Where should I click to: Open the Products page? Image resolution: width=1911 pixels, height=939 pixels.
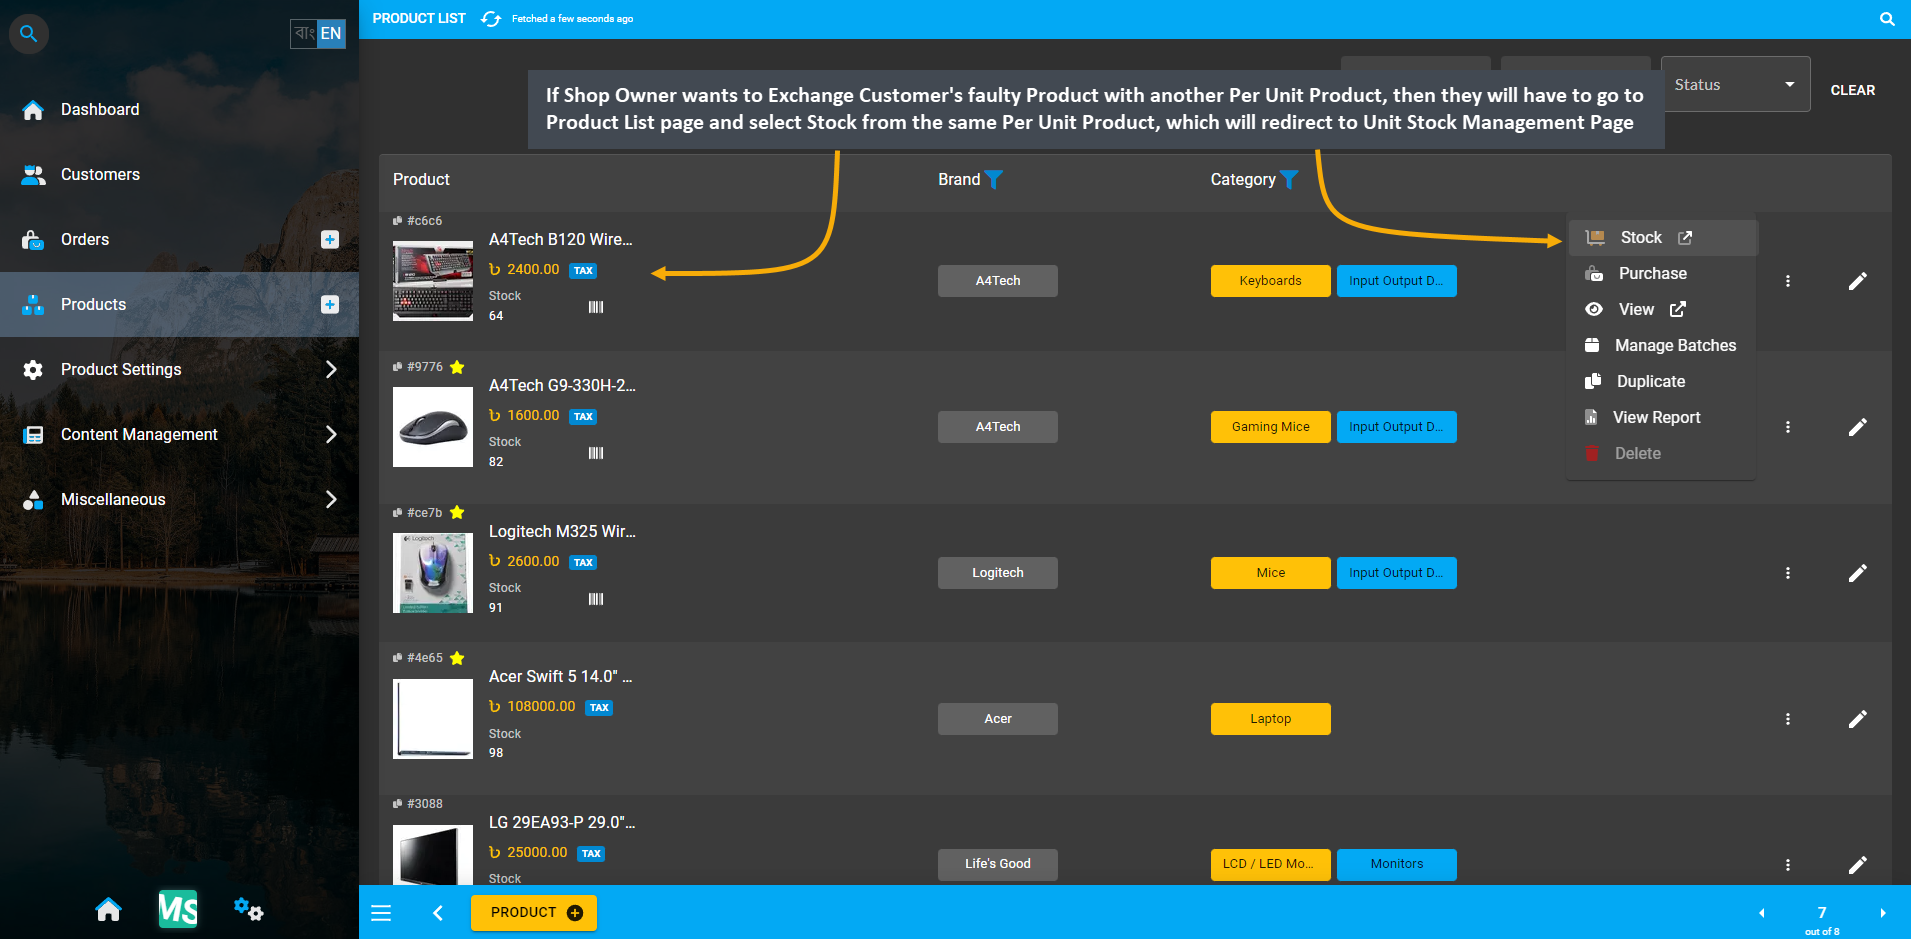coord(93,305)
